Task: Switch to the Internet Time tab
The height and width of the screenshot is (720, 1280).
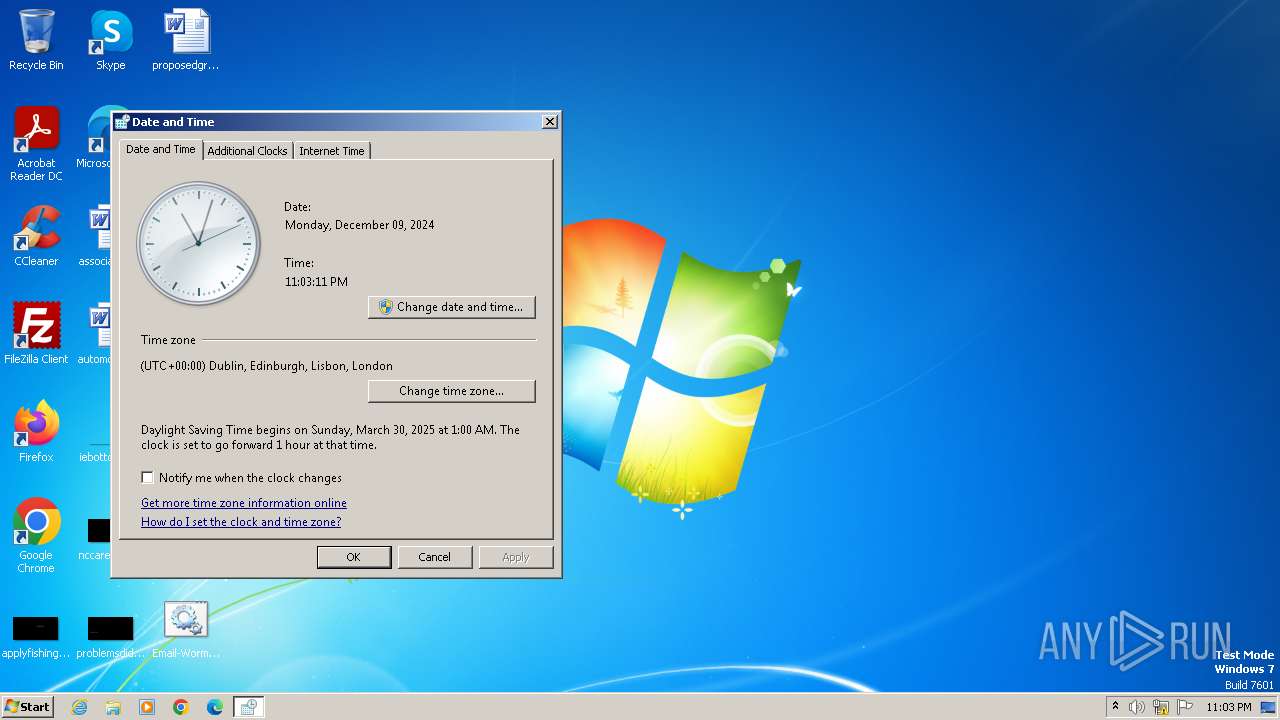Action: (x=332, y=151)
